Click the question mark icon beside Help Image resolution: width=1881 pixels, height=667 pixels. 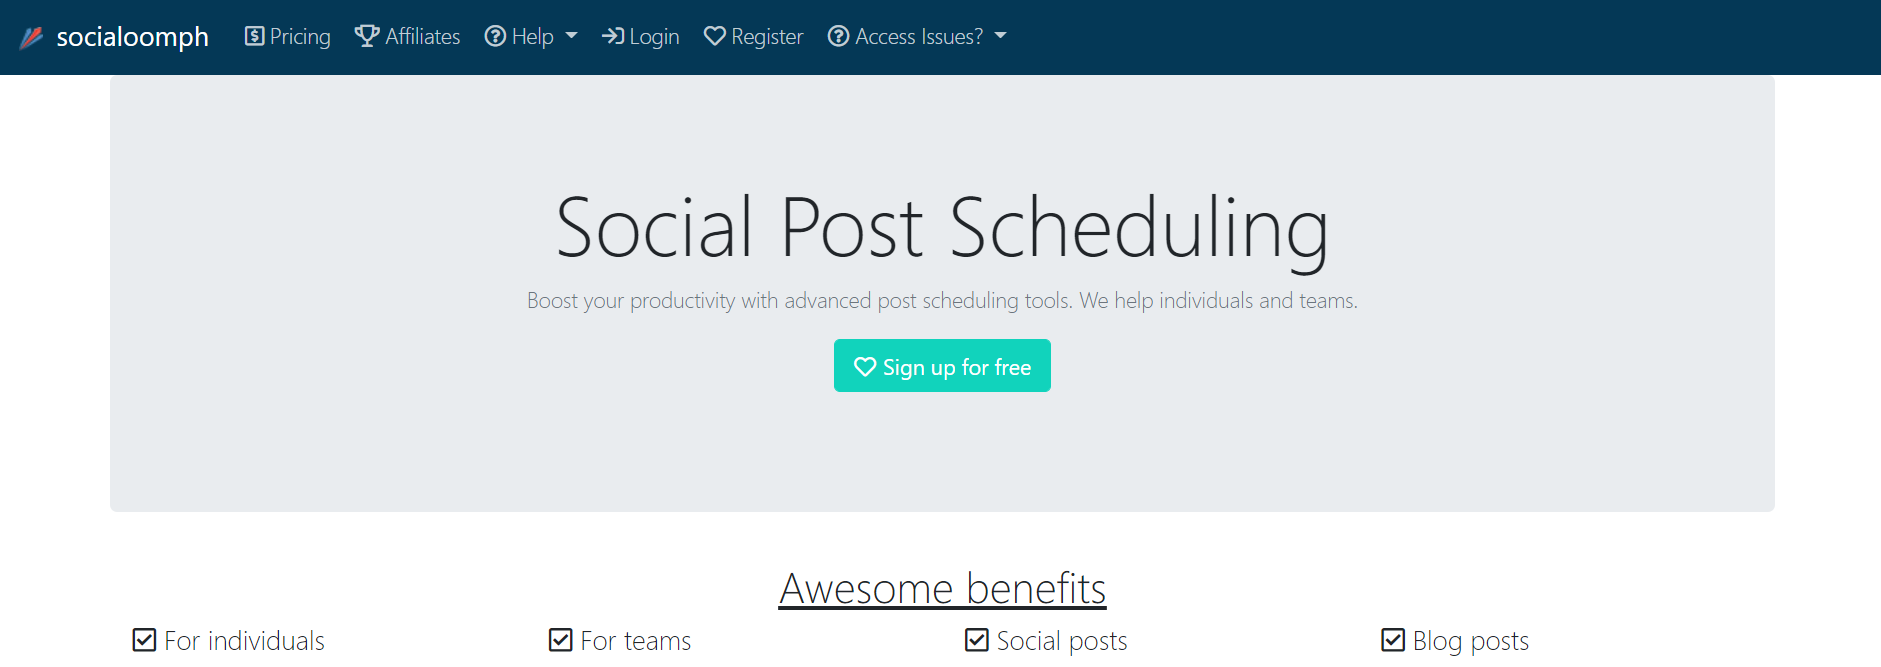495,36
